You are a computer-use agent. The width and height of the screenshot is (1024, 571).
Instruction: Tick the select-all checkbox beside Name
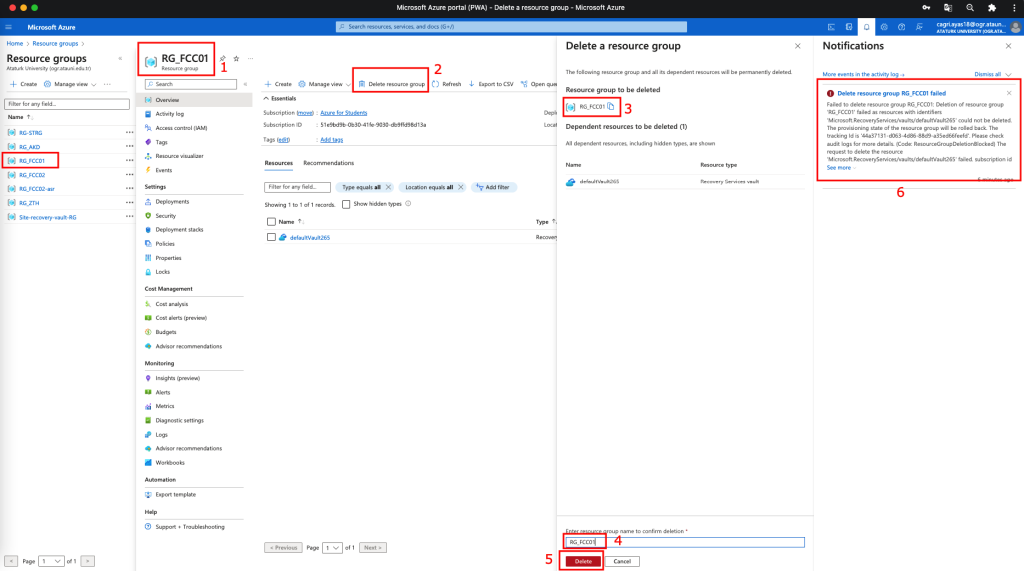click(271, 221)
